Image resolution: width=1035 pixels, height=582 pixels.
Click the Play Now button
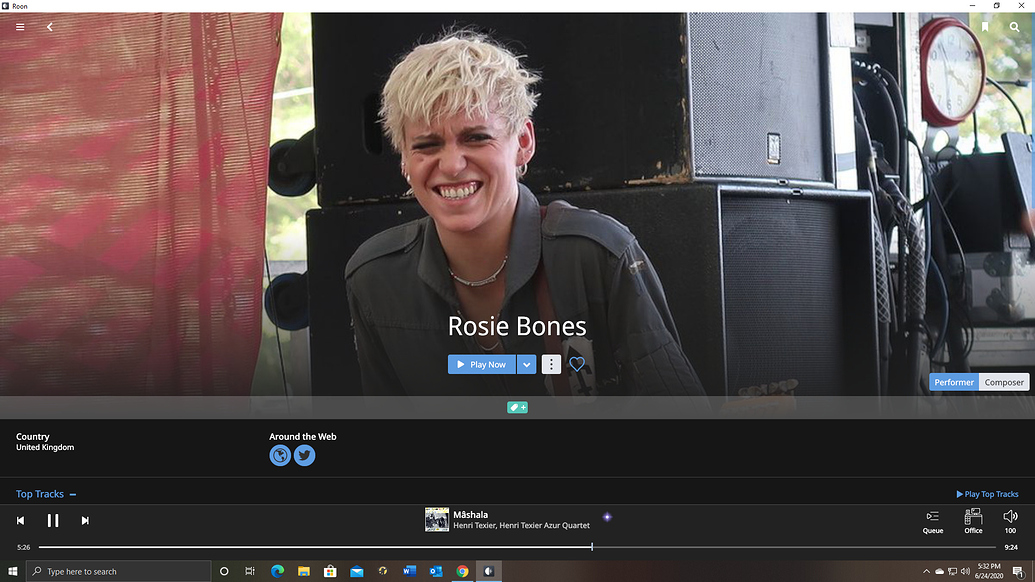(481, 364)
